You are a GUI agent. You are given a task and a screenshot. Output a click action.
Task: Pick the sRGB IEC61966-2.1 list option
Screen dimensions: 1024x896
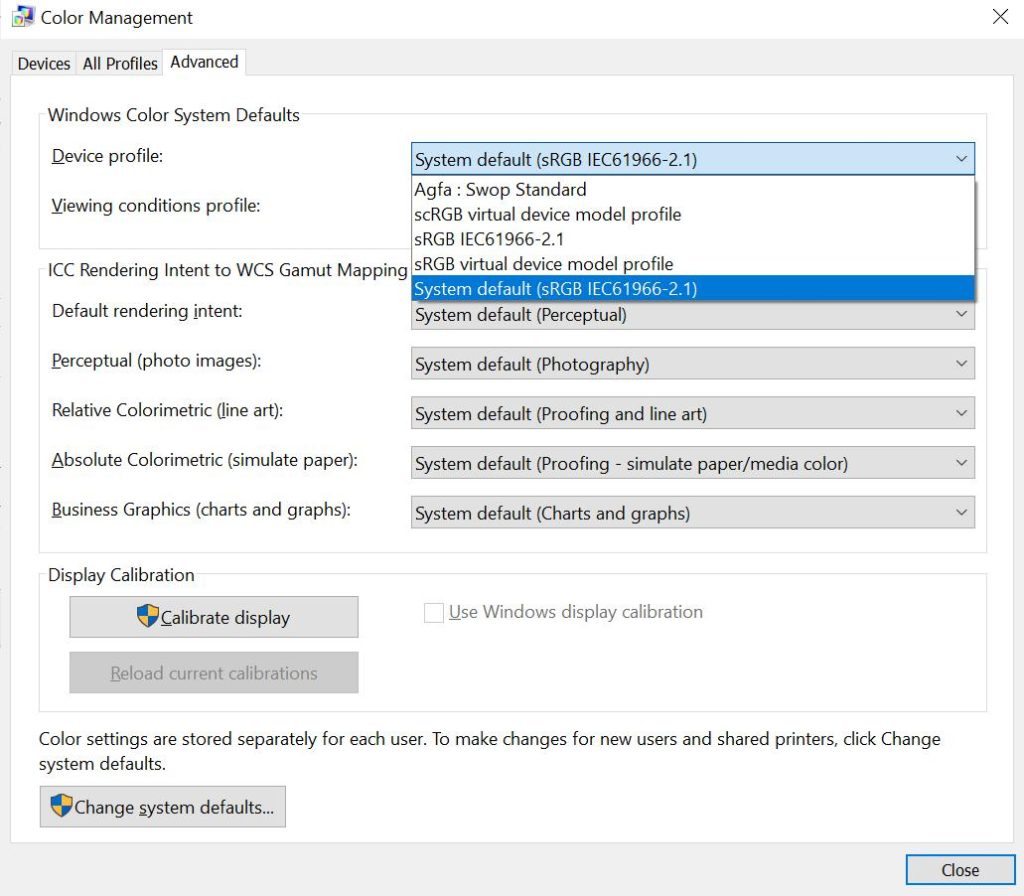[489, 239]
